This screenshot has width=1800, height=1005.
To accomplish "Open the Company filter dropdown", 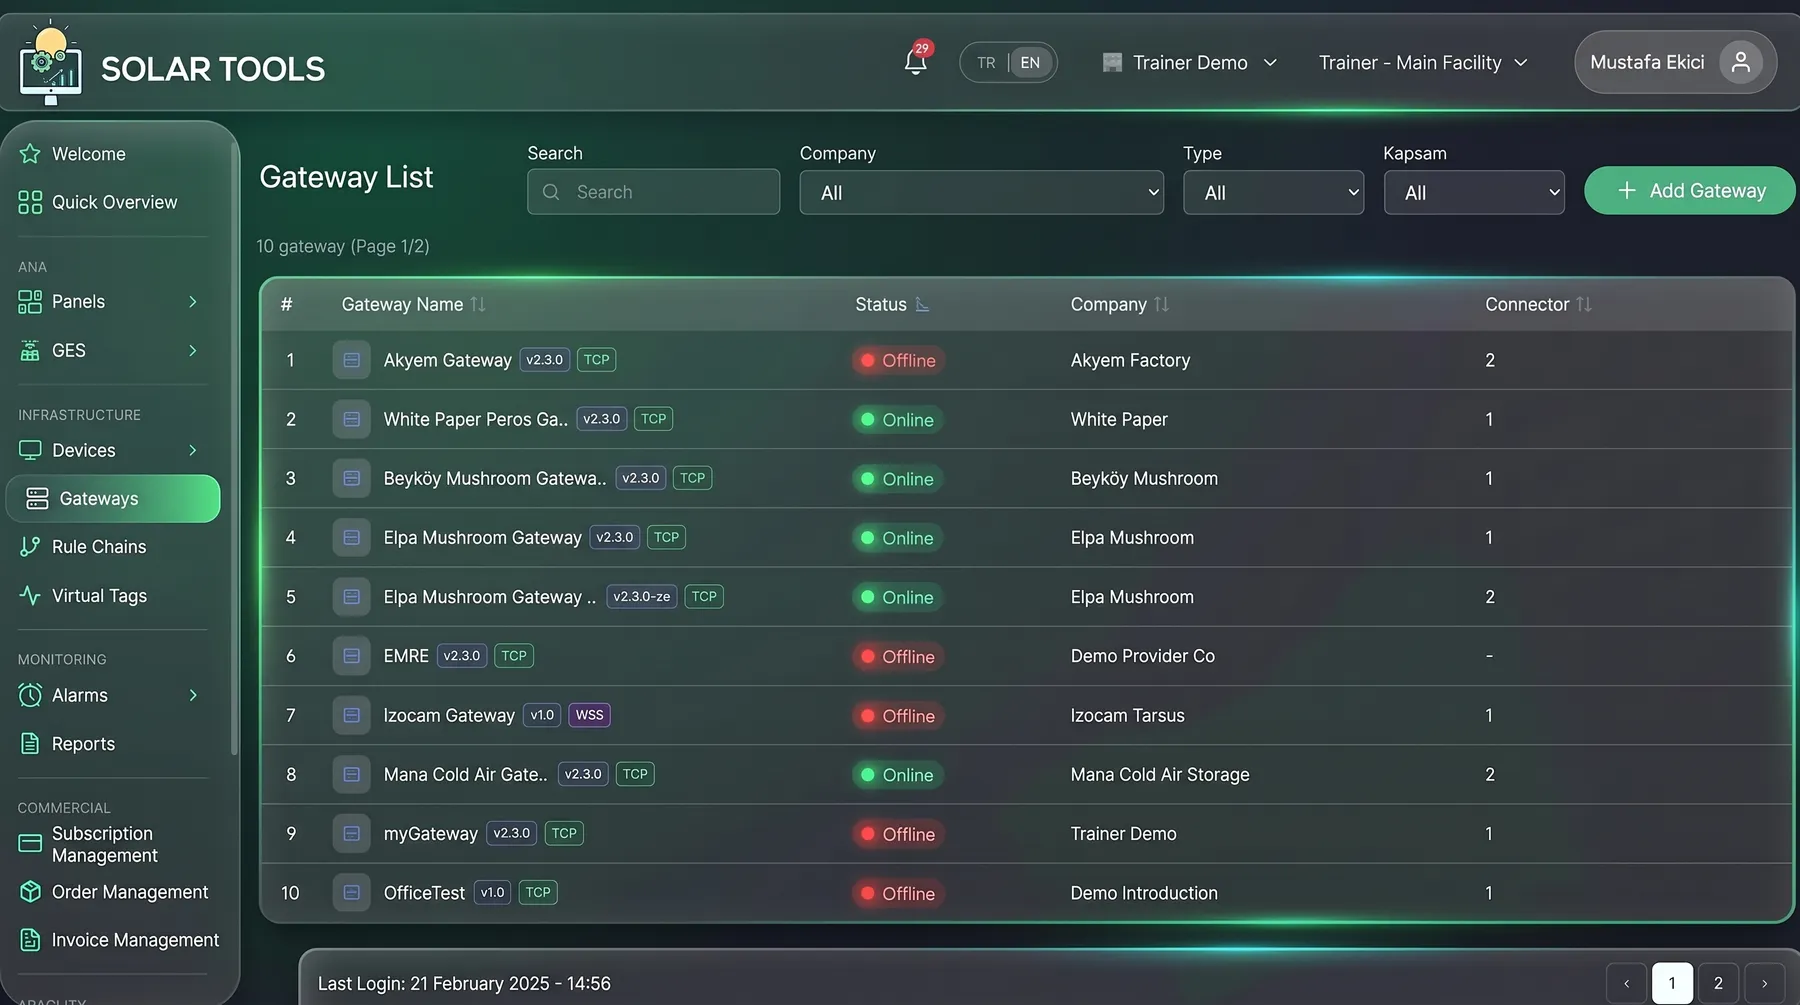I will (982, 193).
